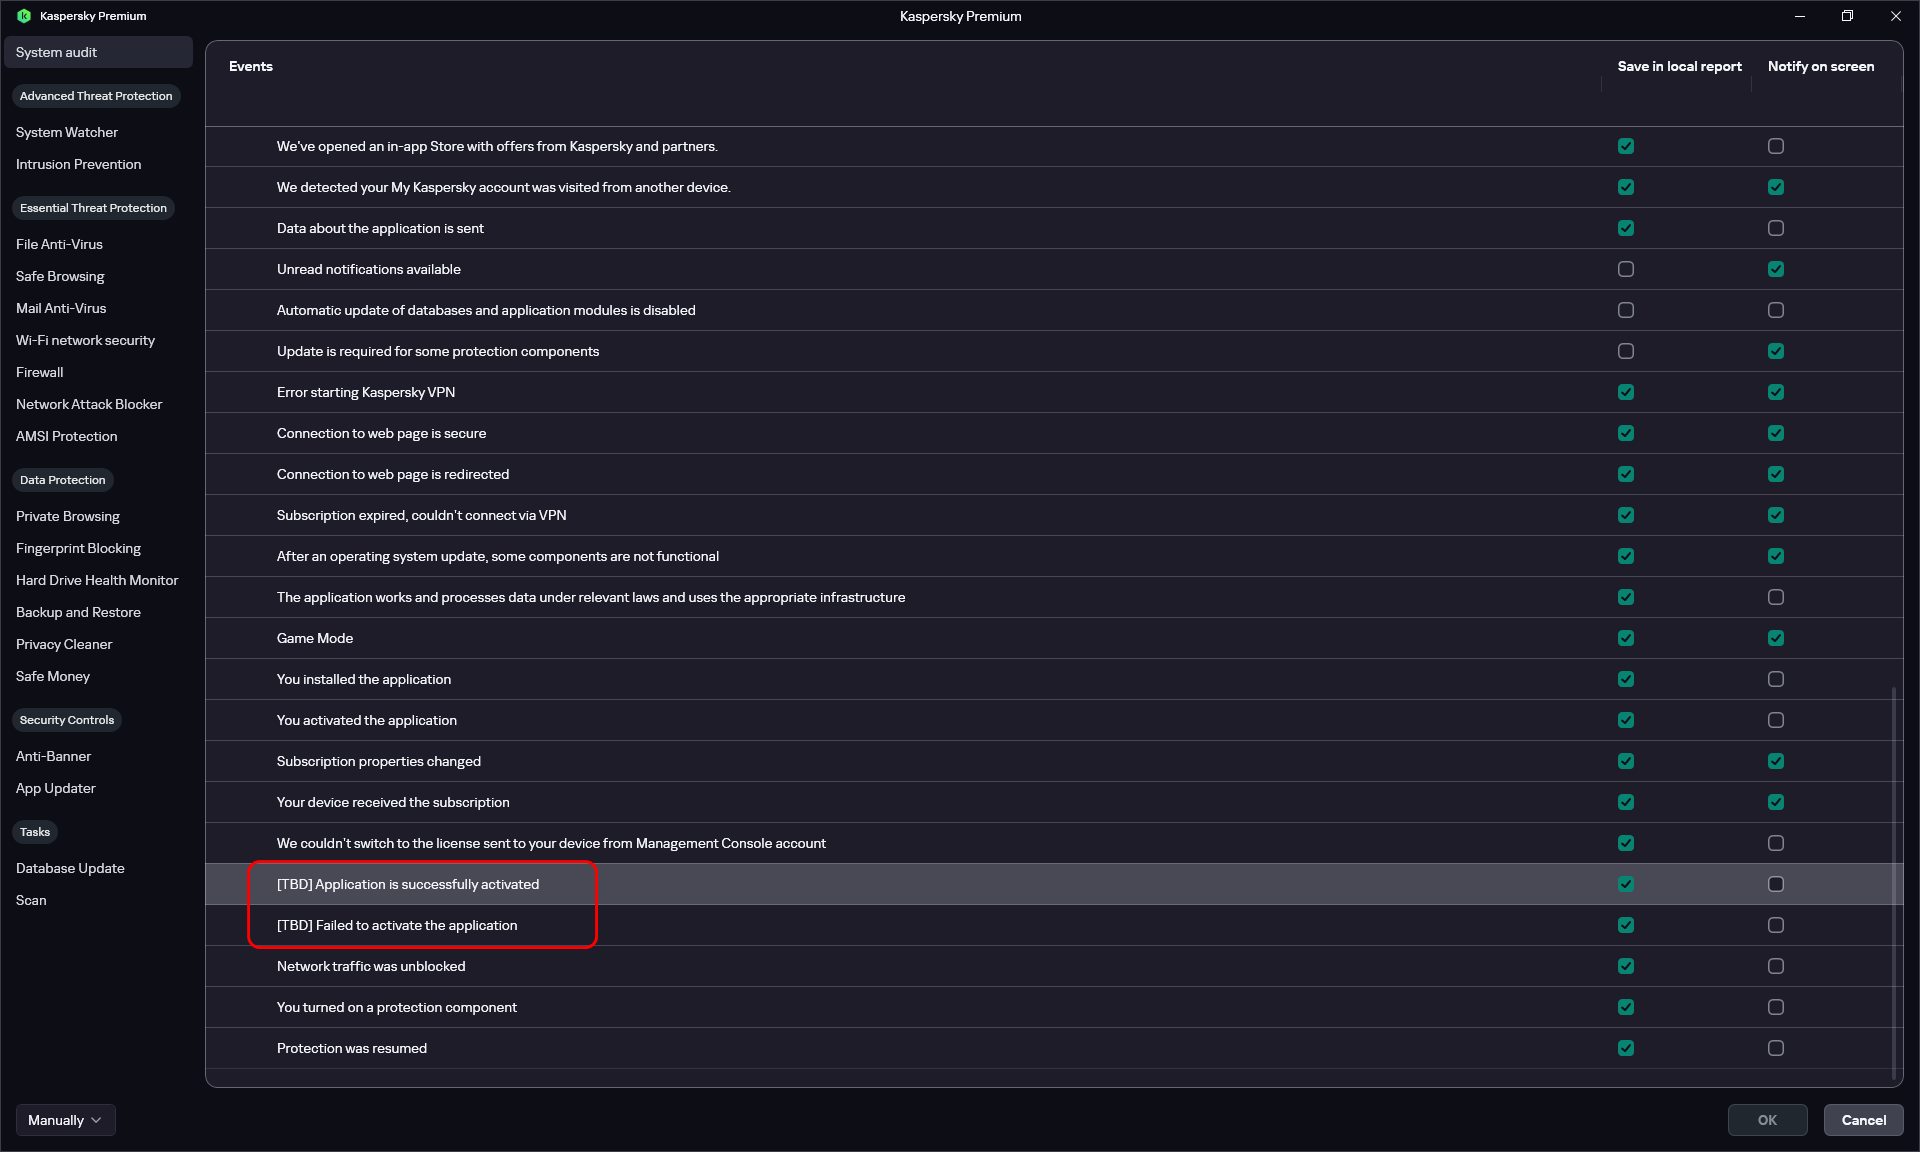This screenshot has height=1152, width=1920.
Task: Enable local report for Update is required event
Action: [1626, 351]
